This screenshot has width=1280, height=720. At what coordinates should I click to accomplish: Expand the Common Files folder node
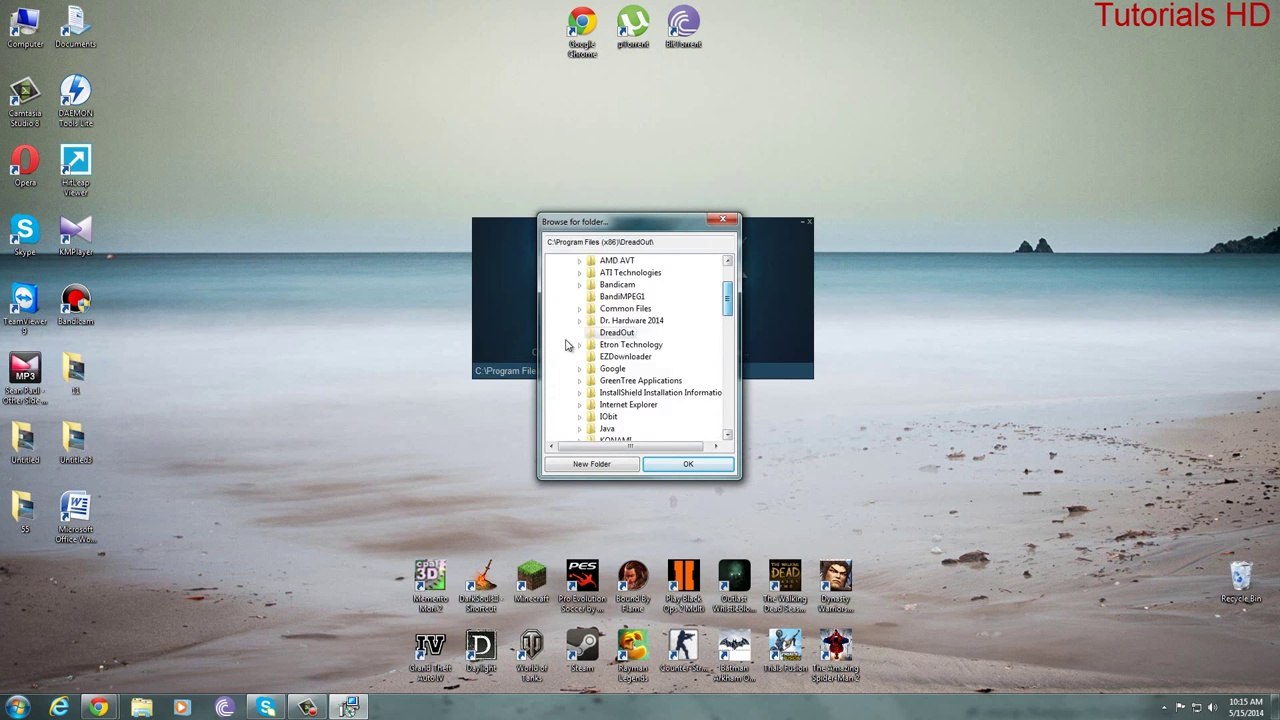coord(579,309)
